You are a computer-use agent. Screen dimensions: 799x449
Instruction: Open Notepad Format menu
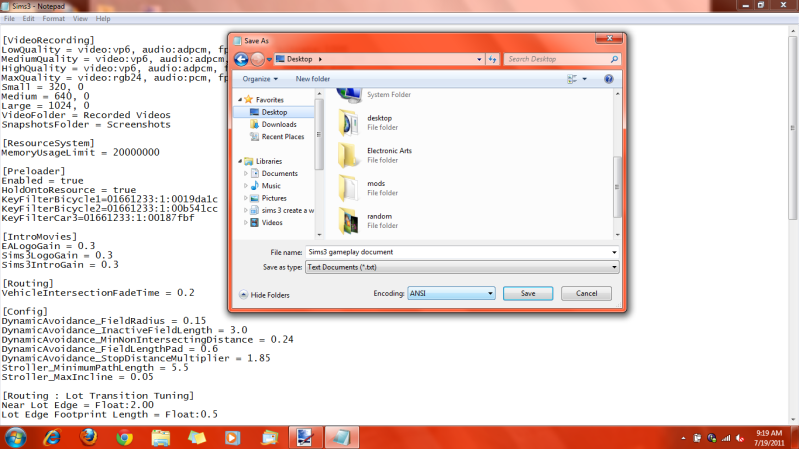click(x=54, y=19)
